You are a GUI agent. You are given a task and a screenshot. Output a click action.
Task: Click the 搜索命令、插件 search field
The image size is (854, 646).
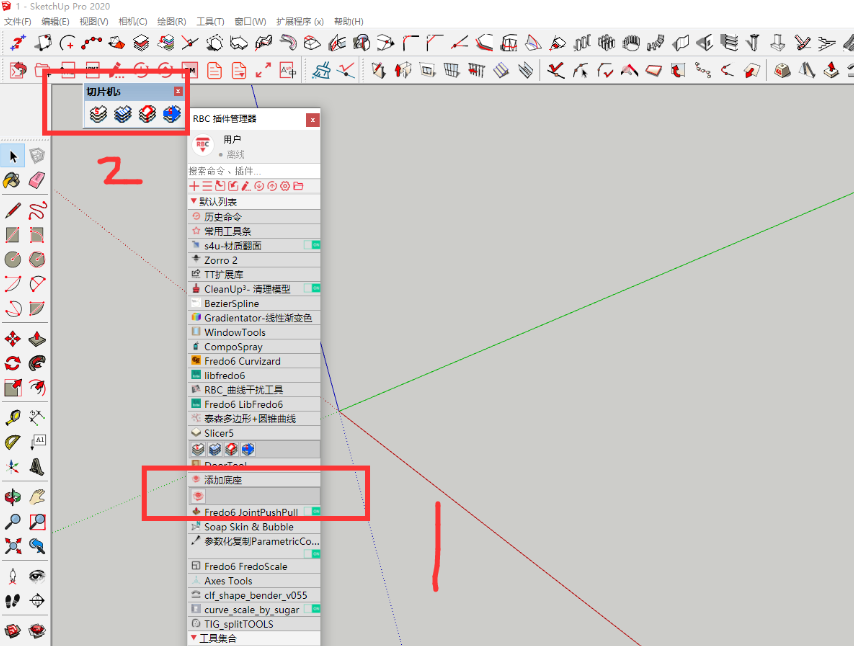click(254, 171)
